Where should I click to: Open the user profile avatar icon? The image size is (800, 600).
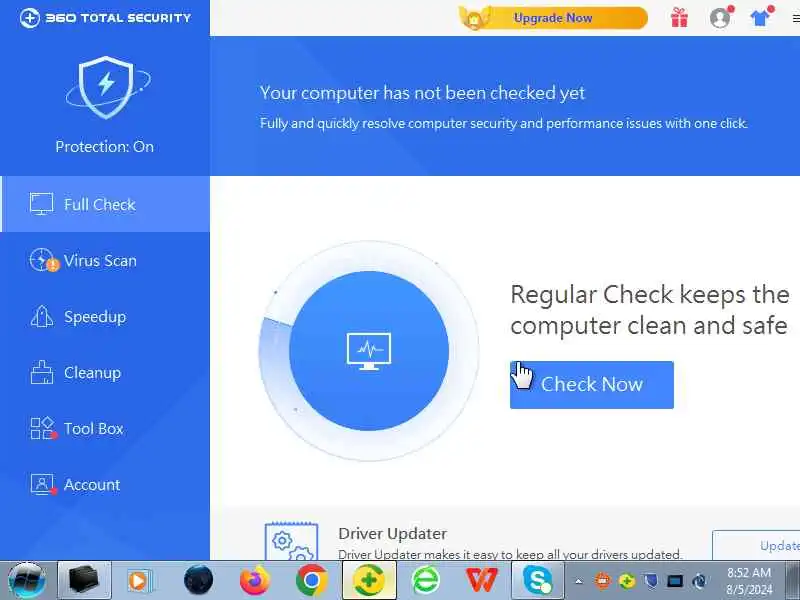720,18
